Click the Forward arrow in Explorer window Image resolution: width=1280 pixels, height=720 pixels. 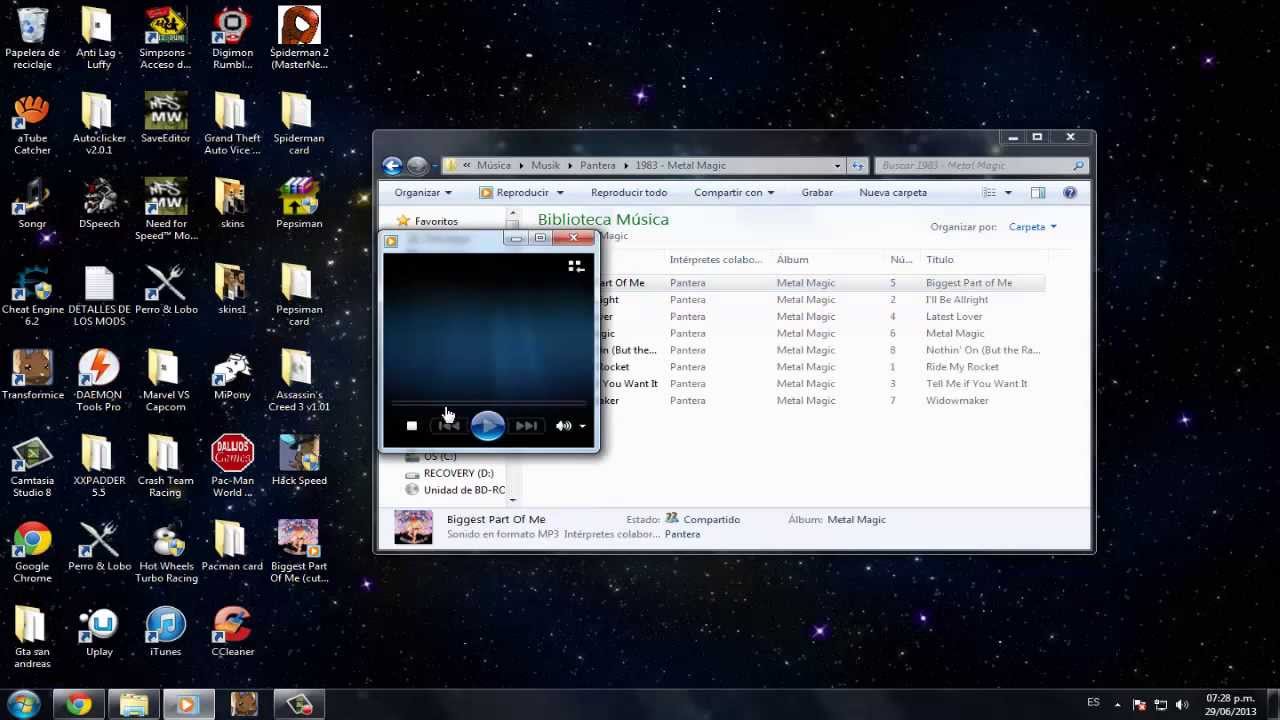[417, 166]
